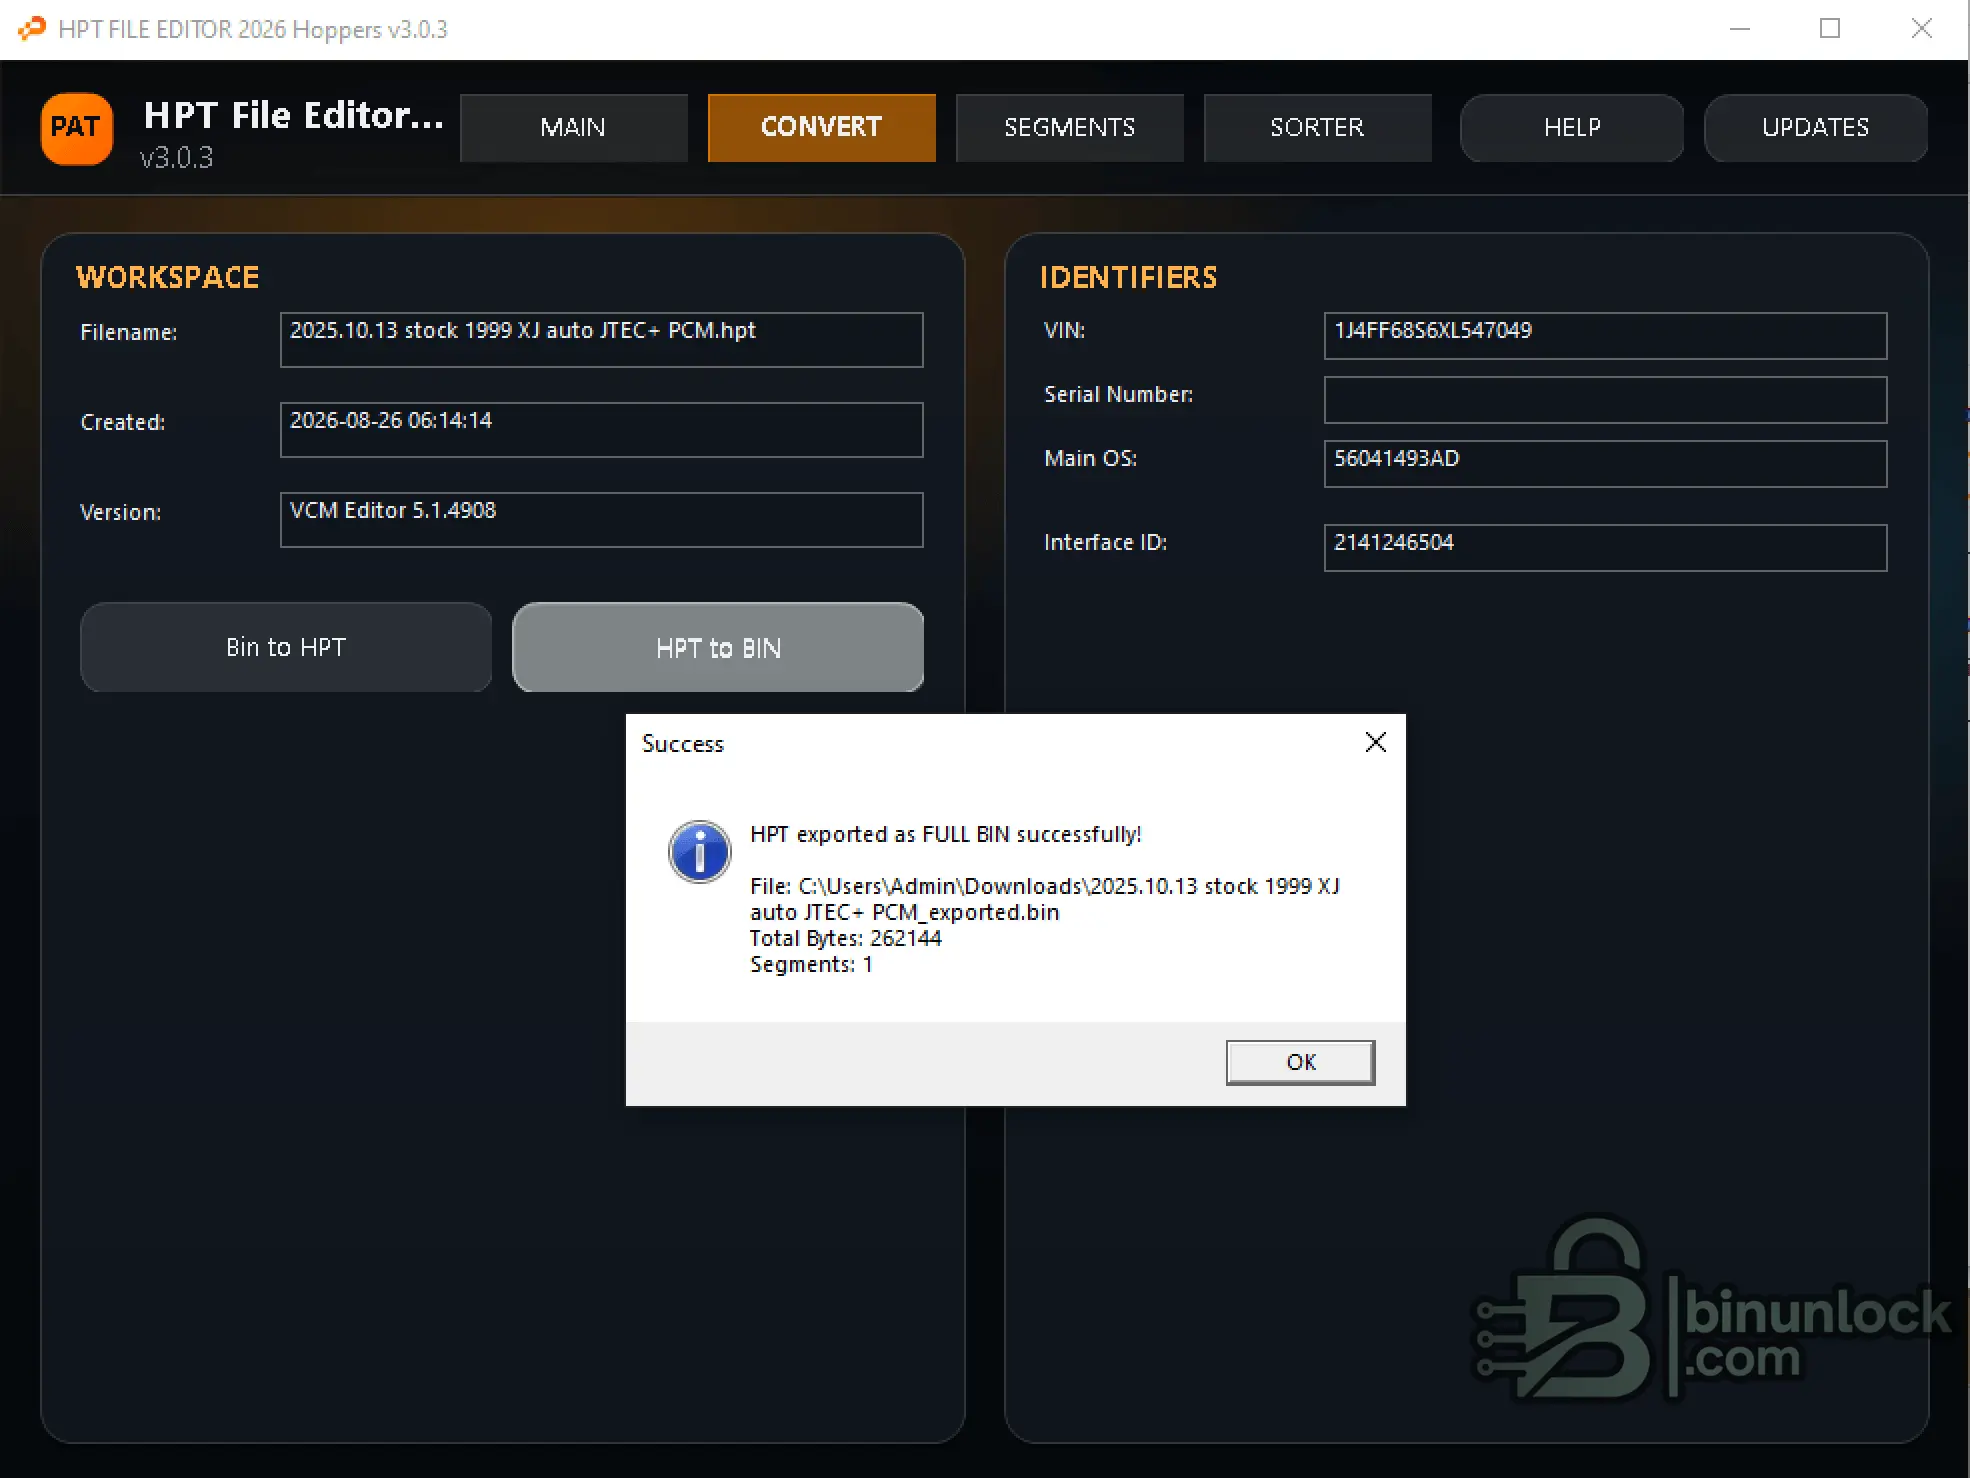The width and height of the screenshot is (1970, 1478).
Task: Select the Version field
Action: (601, 520)
